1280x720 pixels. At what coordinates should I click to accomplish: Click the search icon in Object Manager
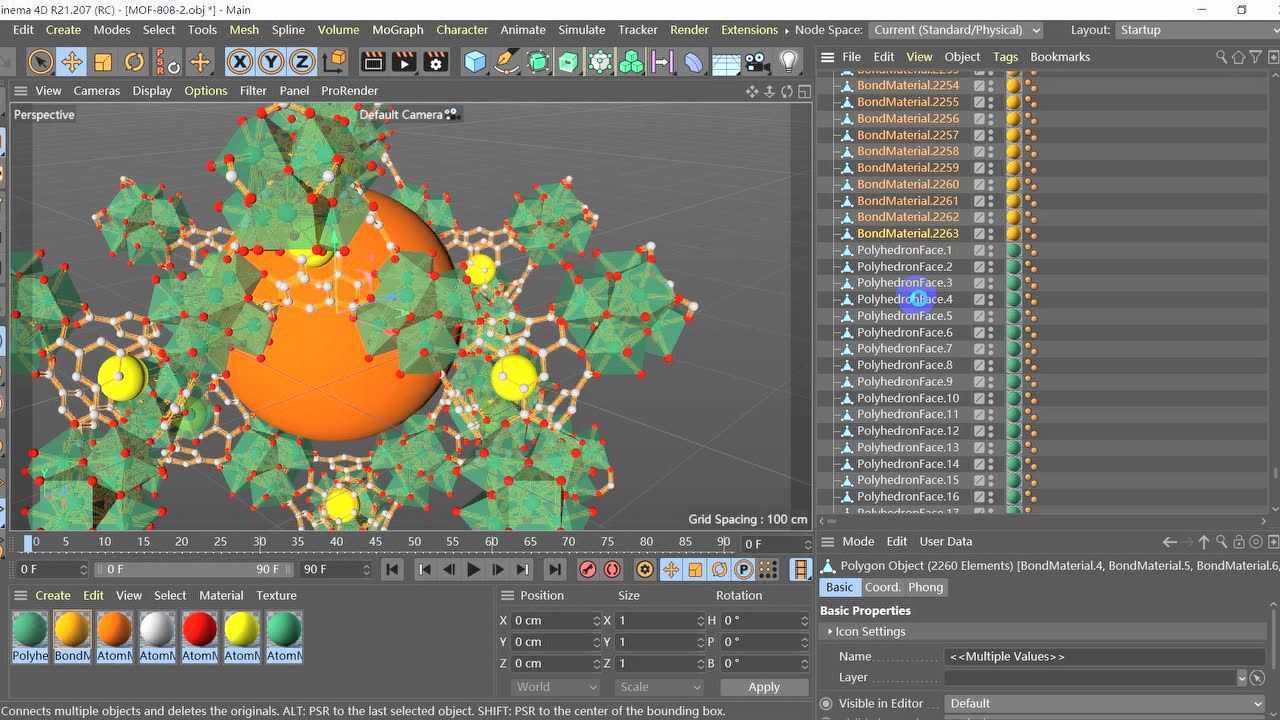point(1221,57)
